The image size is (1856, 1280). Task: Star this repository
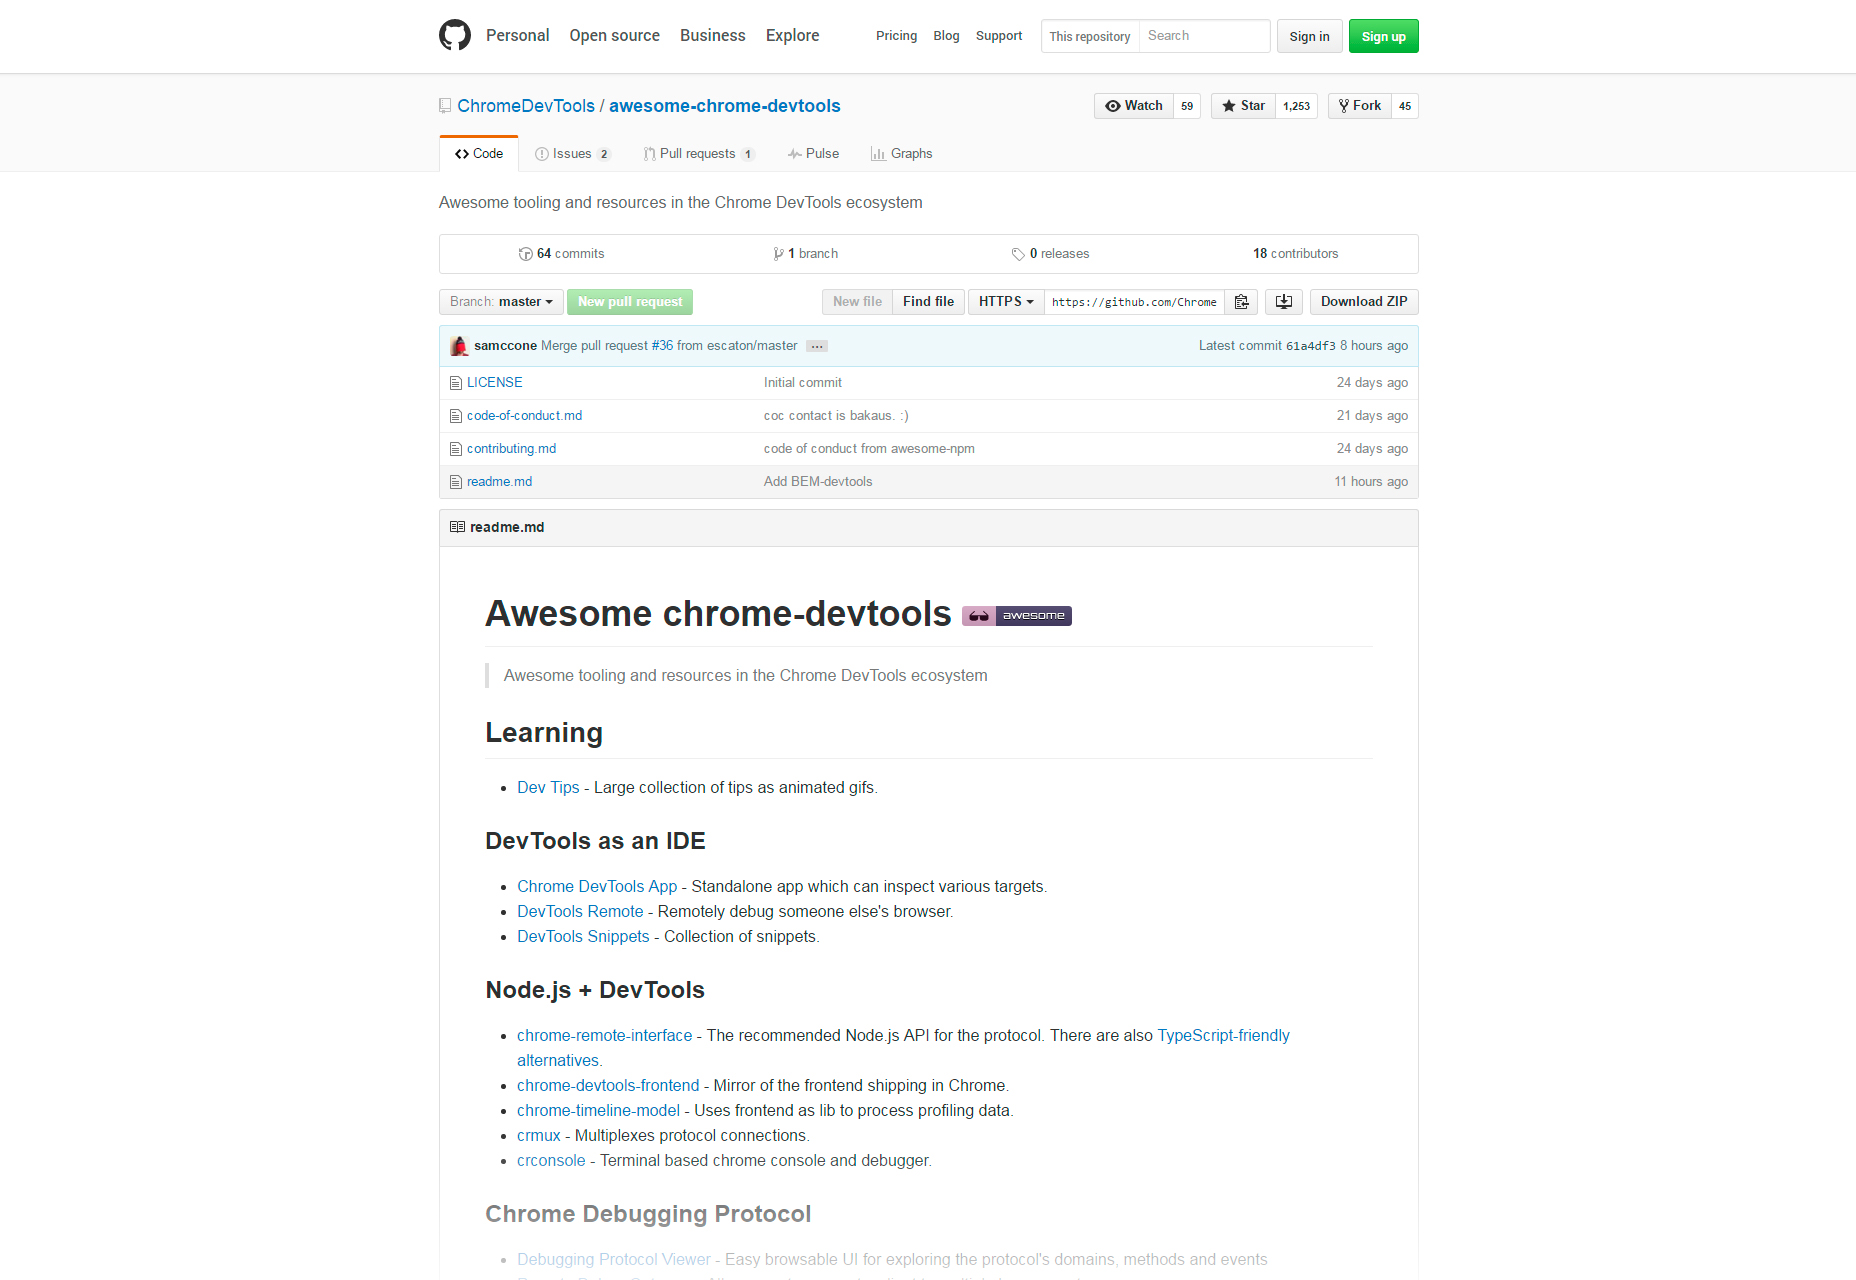[x=1243, y=106]
